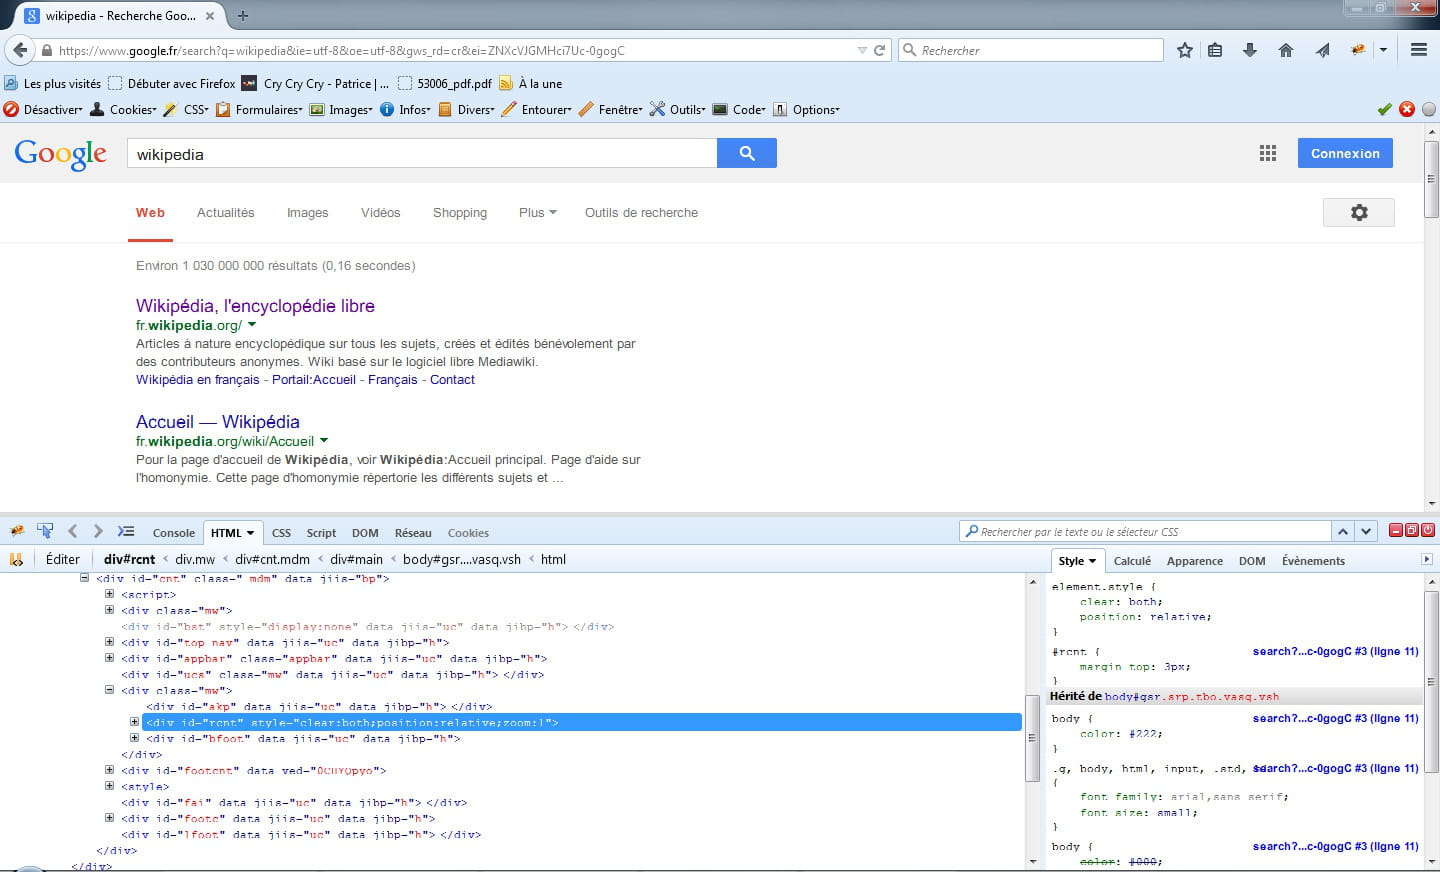Switch to the CSS tab in Firebug
Screen dimensions: 1440x872
(x=282, y=533)
